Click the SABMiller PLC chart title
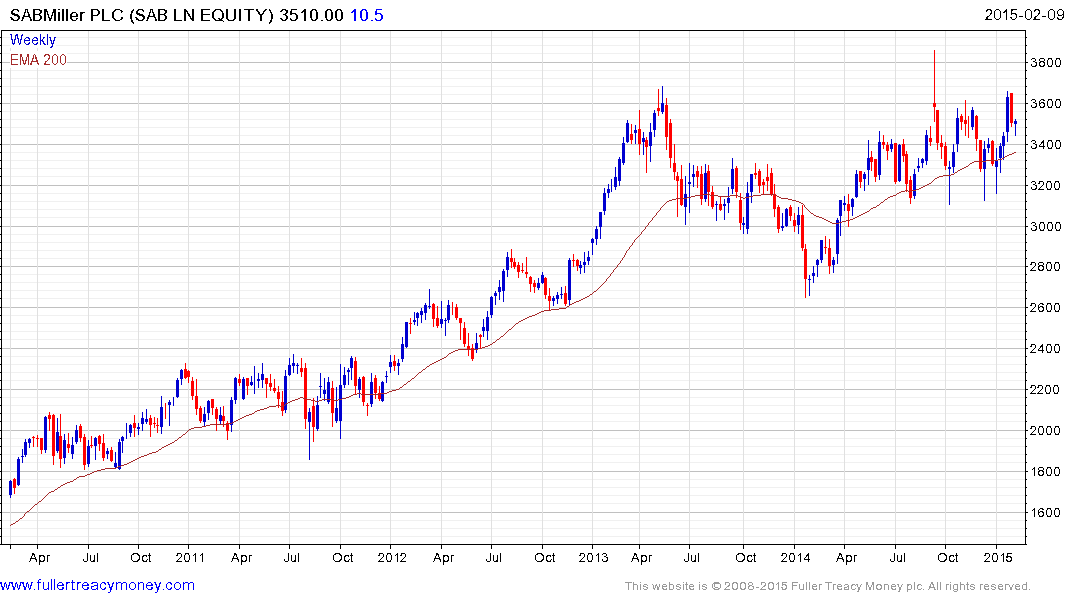Screen dimensions: 1075x600 (142, 14)
